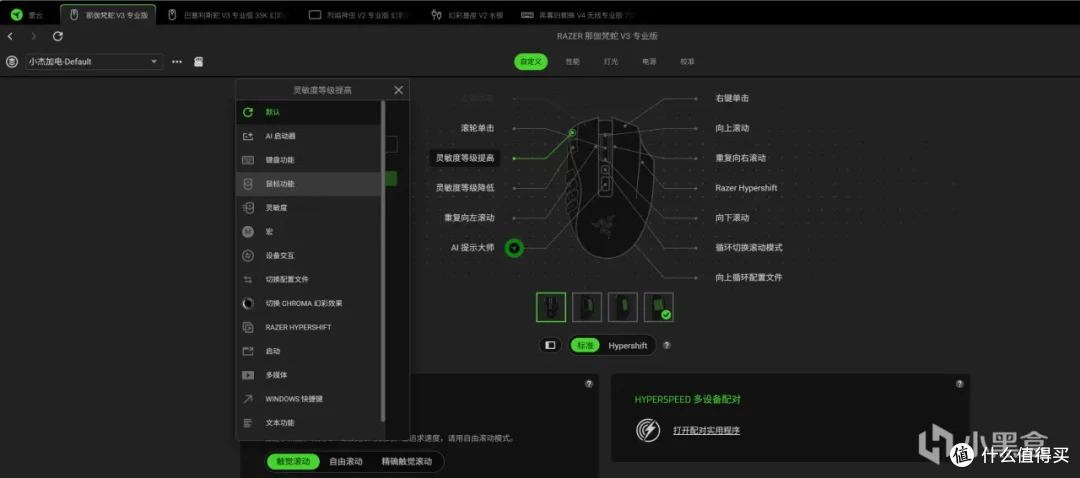Select 触觉滚动 scroll mode
Viewport: 1080px width, 478px height.
[x=293, y=461]
